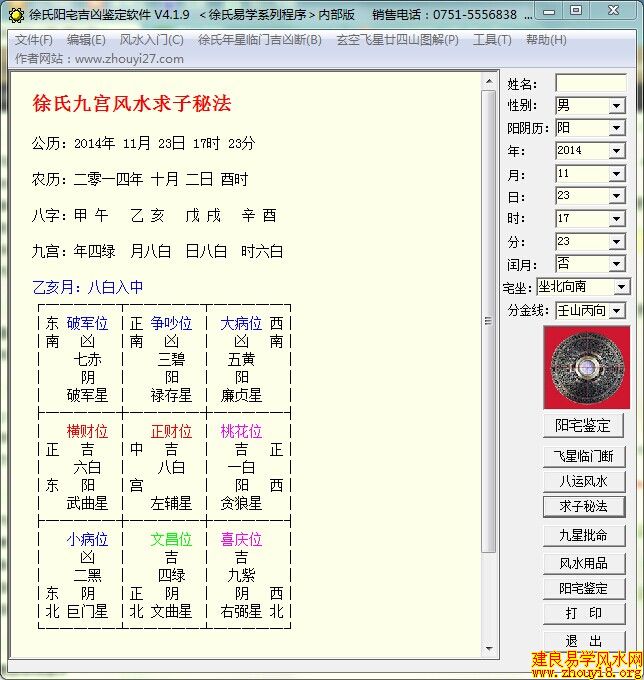644x680 pixels.
Task: Click the 退 出 exit button
Action: pos(584,641)
